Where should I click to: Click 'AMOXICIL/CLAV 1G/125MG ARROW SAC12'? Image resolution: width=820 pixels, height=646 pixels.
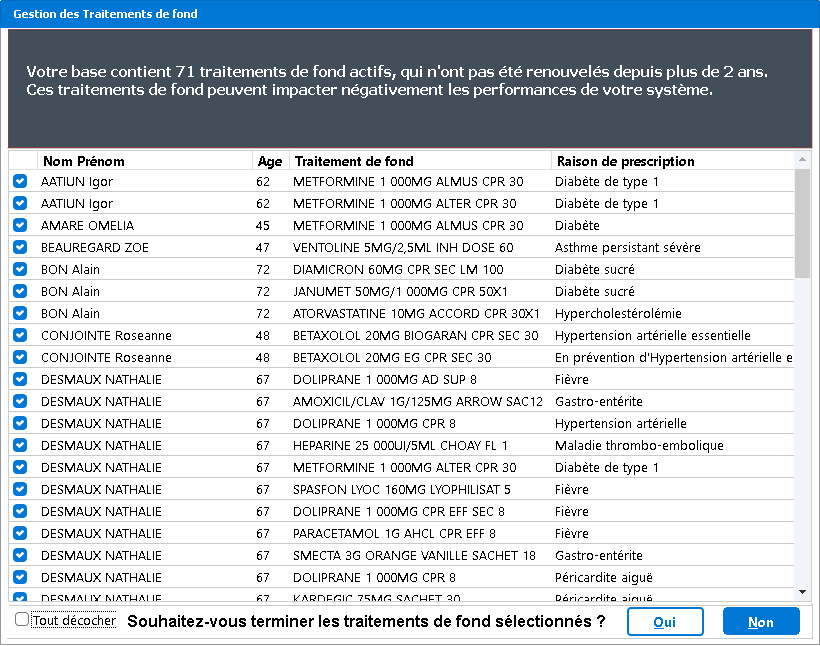(x=418, y=401)
